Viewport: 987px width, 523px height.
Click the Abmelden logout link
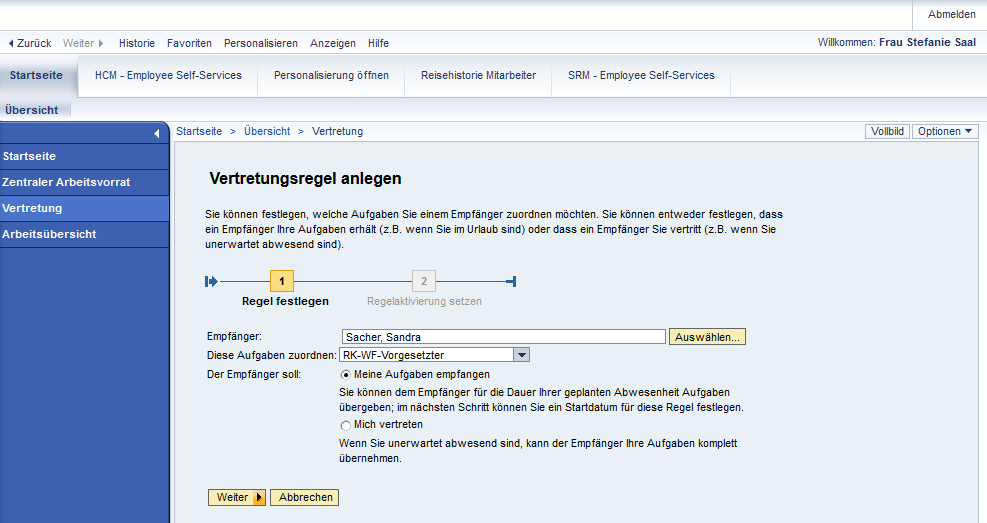(x=951, y=14)
